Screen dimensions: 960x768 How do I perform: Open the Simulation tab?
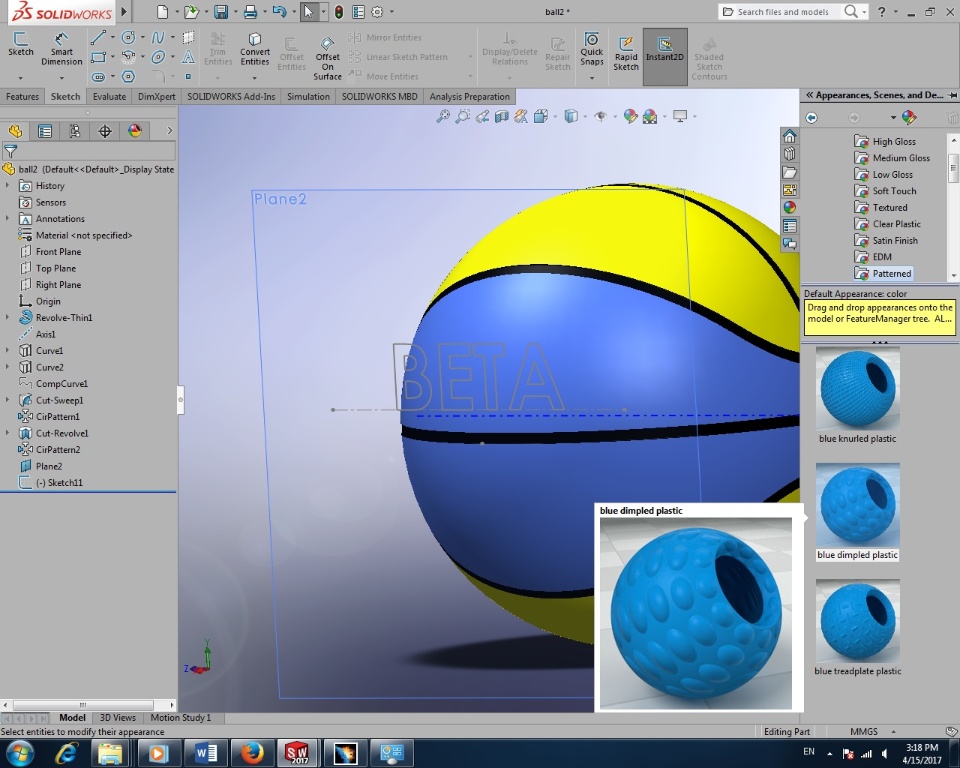[308, 97]
